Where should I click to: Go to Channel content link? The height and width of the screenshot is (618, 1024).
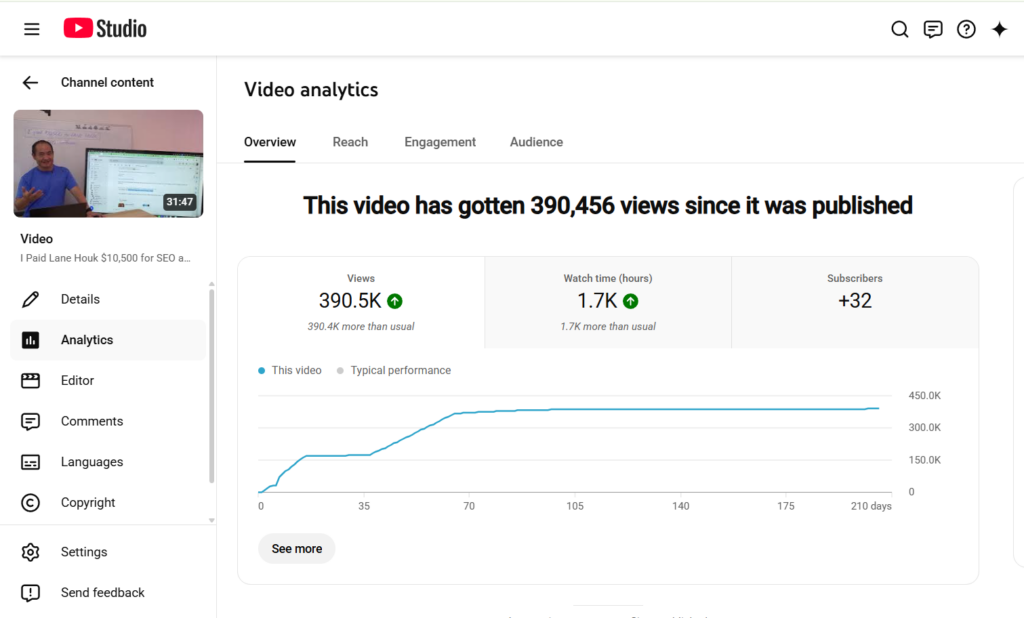(x=107, y=82)
